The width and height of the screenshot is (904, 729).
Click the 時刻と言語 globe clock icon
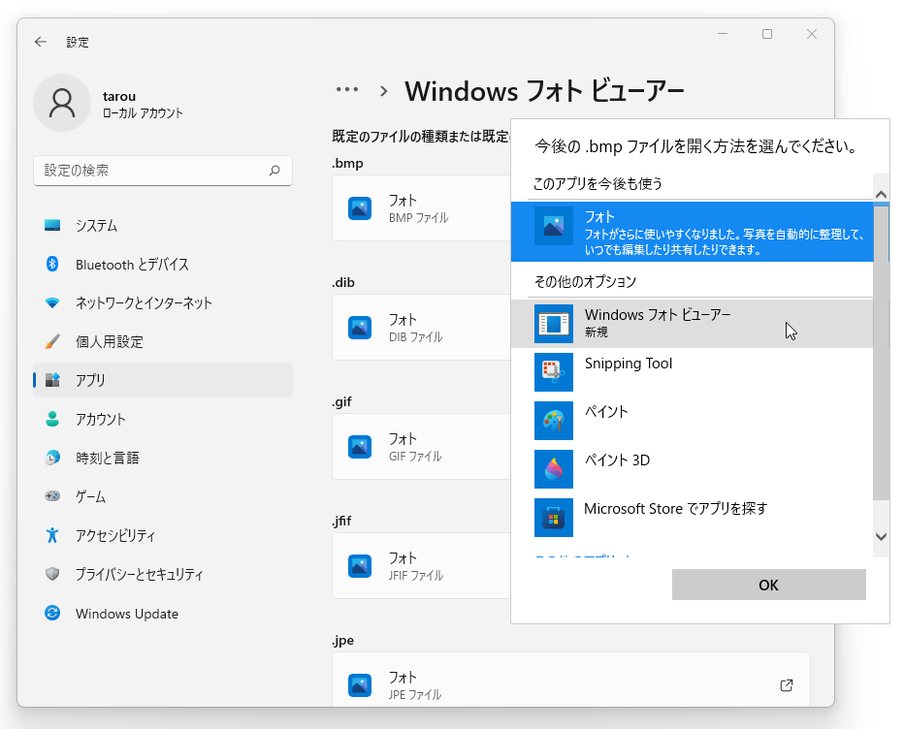52,457
